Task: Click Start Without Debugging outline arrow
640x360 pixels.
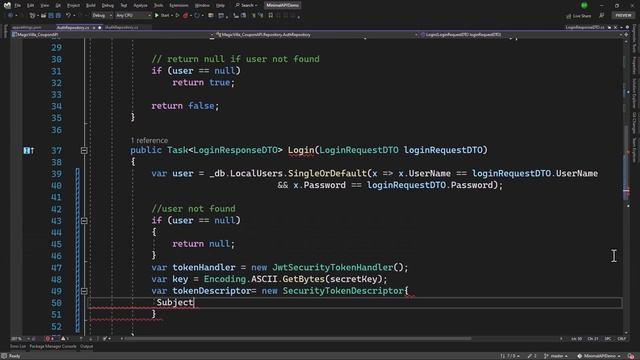Action: click(x=177, y=16)
